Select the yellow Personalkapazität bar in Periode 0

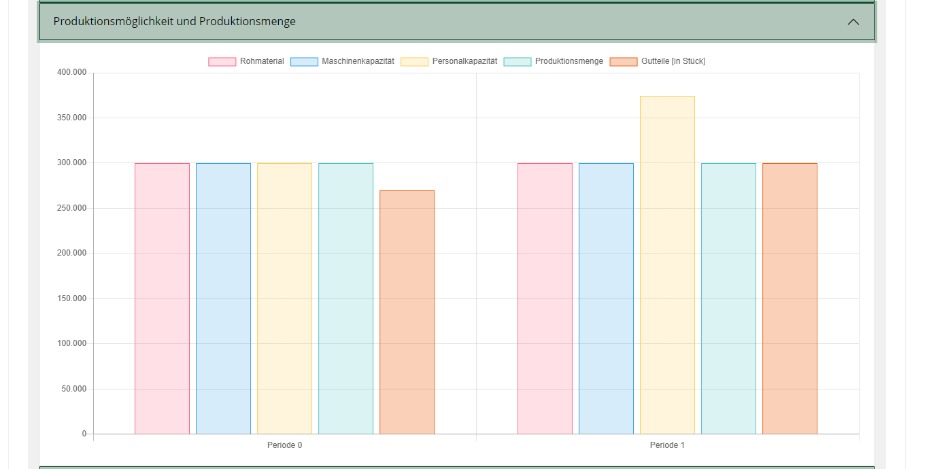pyautogui.click(x=285, y=299)
